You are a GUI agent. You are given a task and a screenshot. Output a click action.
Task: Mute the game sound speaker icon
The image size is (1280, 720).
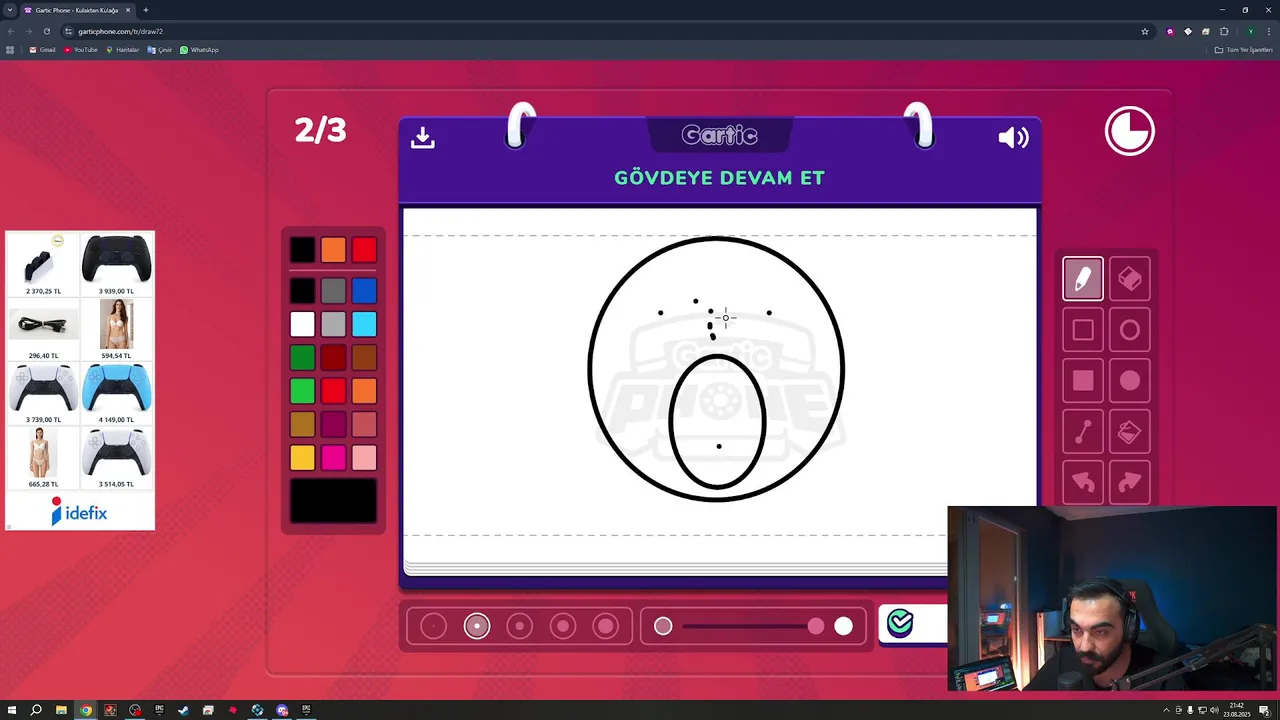point(1013,137)
